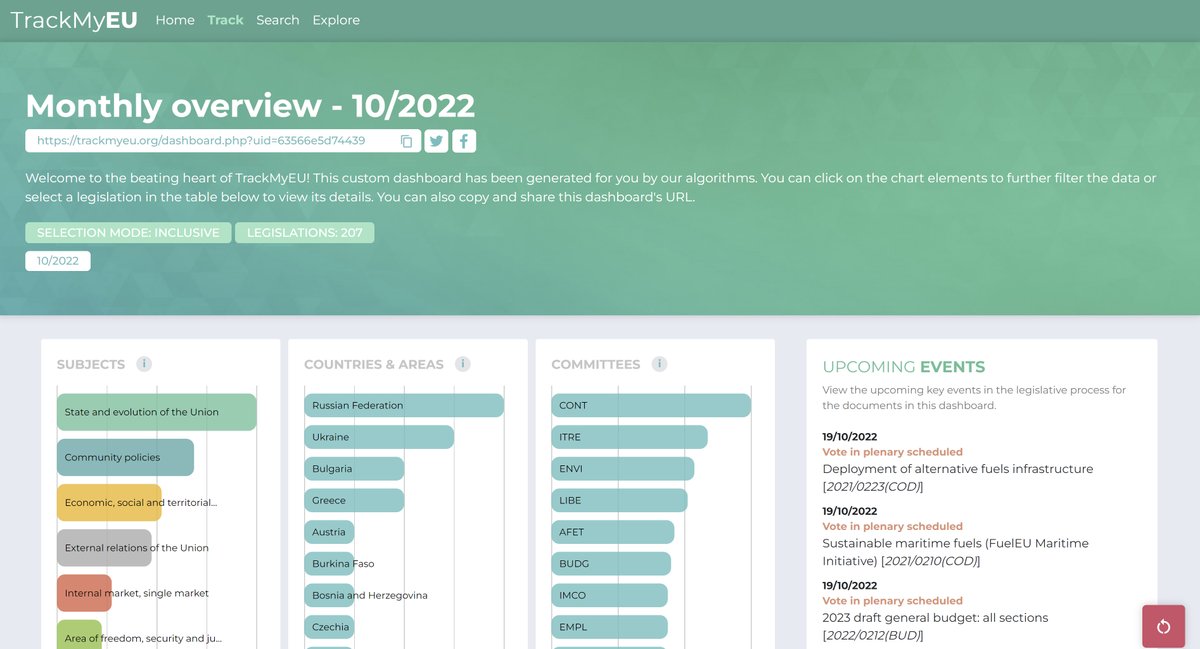This screenshot has width=1200, height=649.
Task: Click the Upcoming Events heading
Action: point(904,367)
